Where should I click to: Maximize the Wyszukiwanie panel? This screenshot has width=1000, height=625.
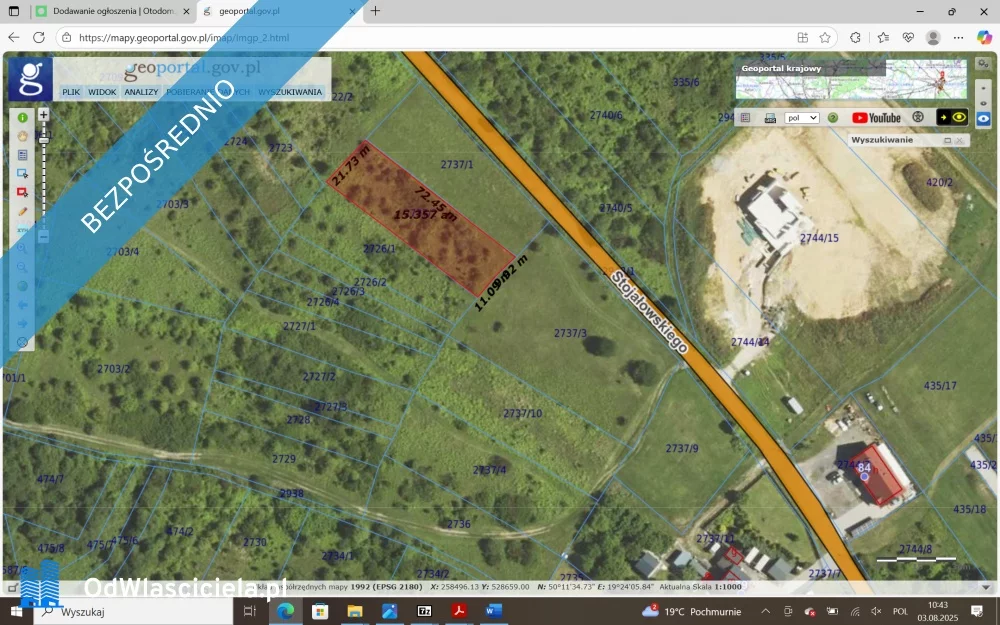point(947,140)
